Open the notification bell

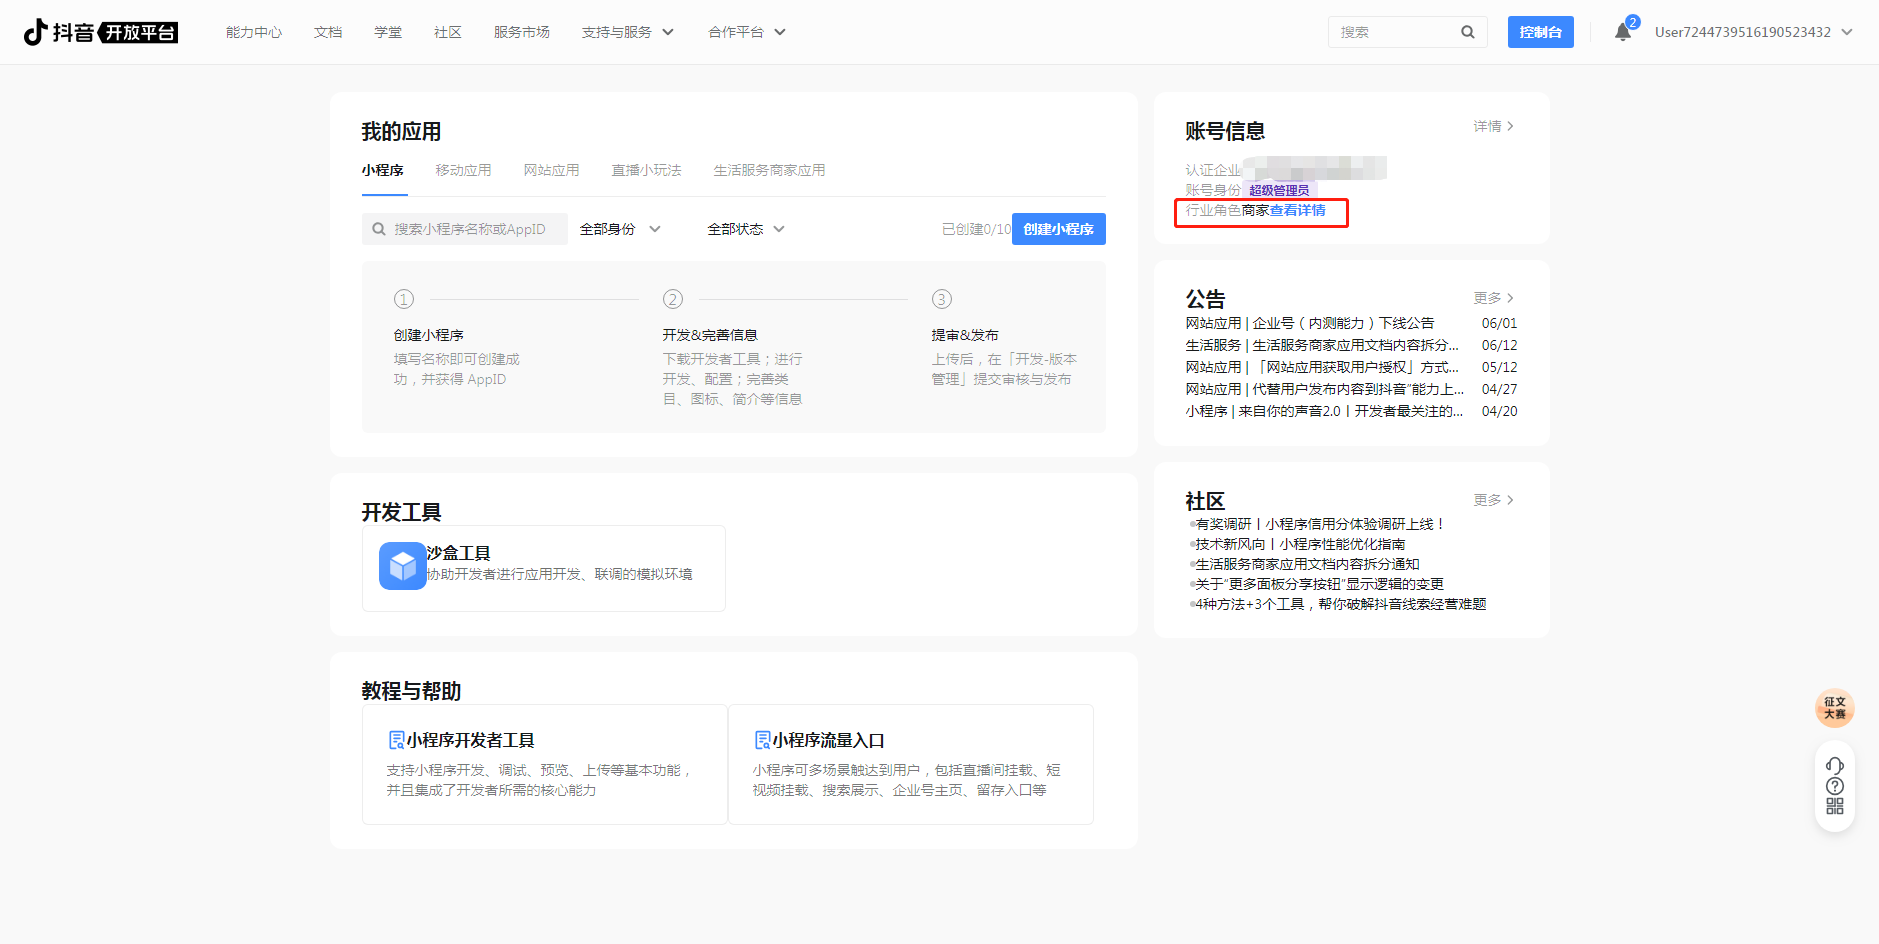(x=1623, y=32)
